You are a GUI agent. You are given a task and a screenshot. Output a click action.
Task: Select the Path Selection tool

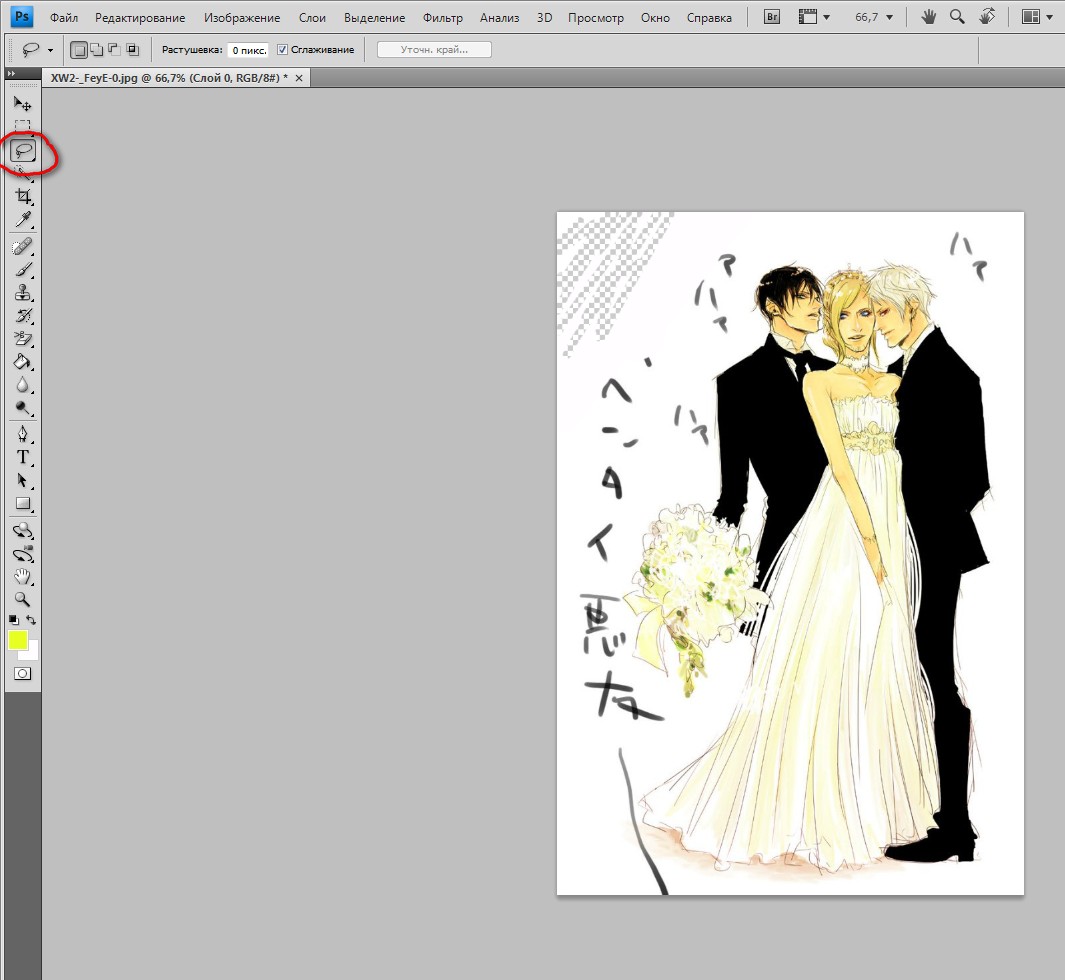point(23,480)
